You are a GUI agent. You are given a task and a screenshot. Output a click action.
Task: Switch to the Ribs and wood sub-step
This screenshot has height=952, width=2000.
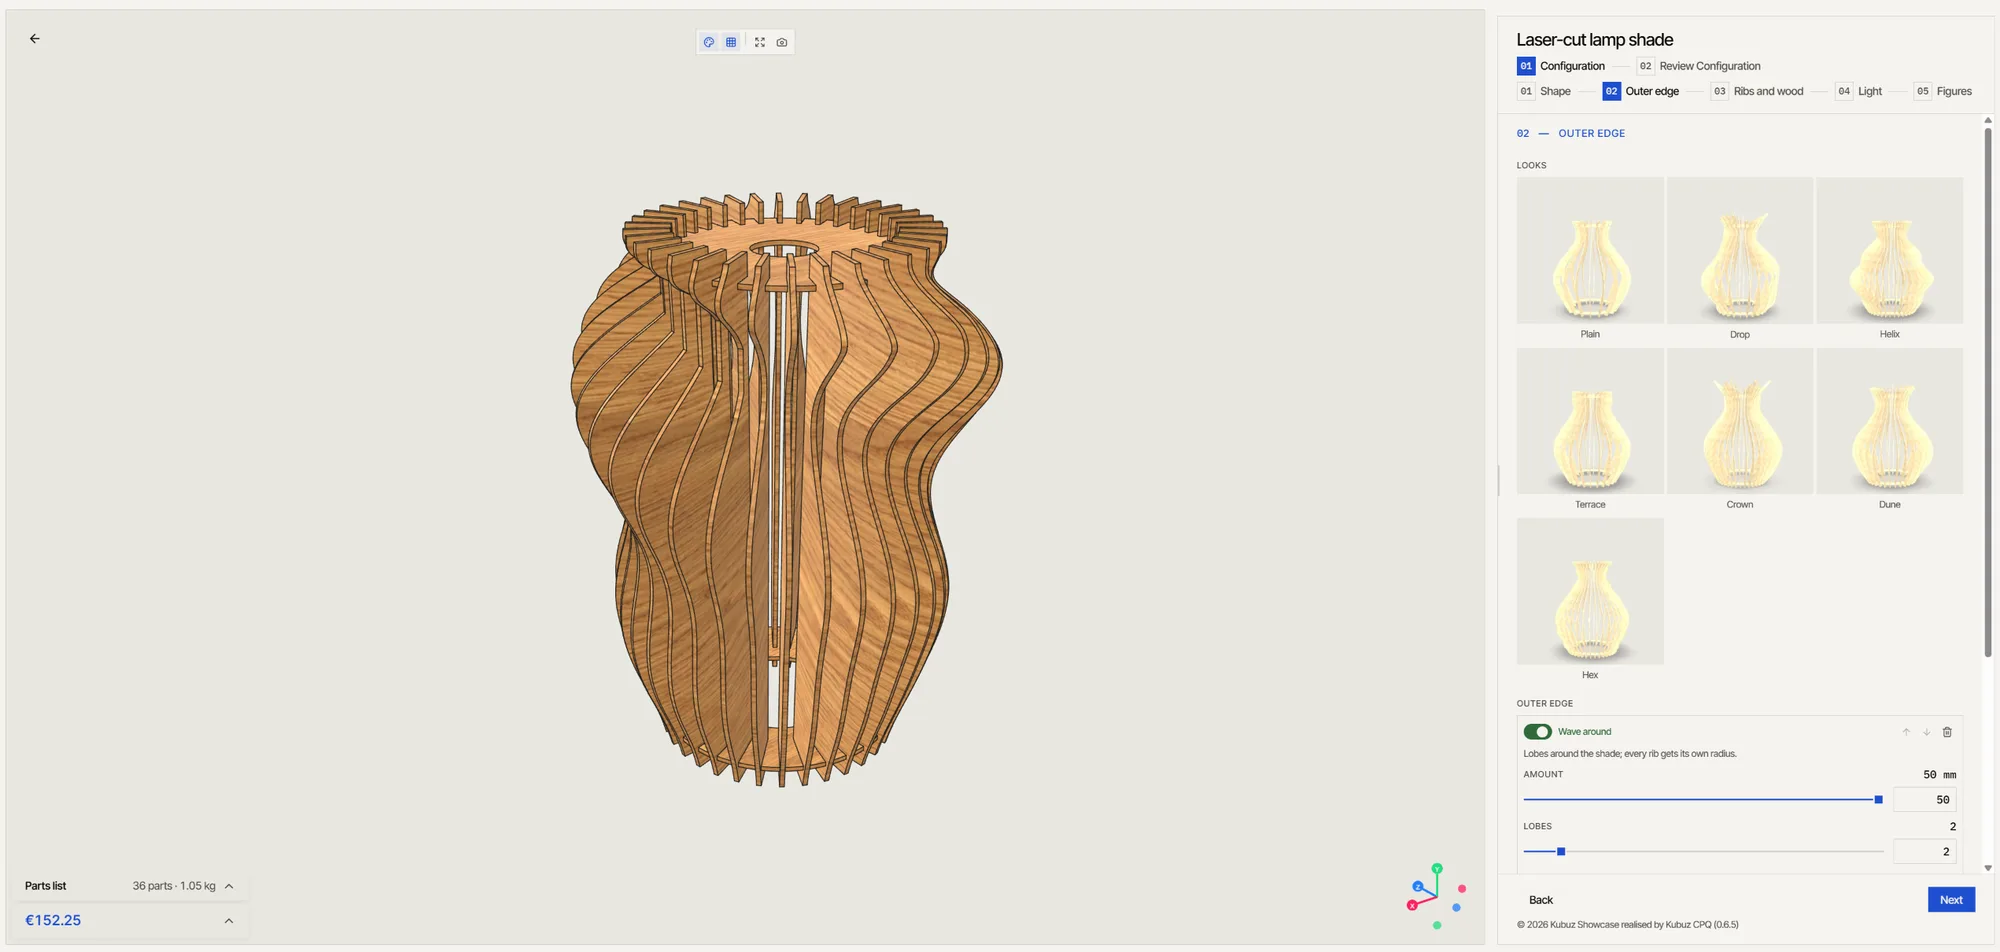coord(1758,91)
